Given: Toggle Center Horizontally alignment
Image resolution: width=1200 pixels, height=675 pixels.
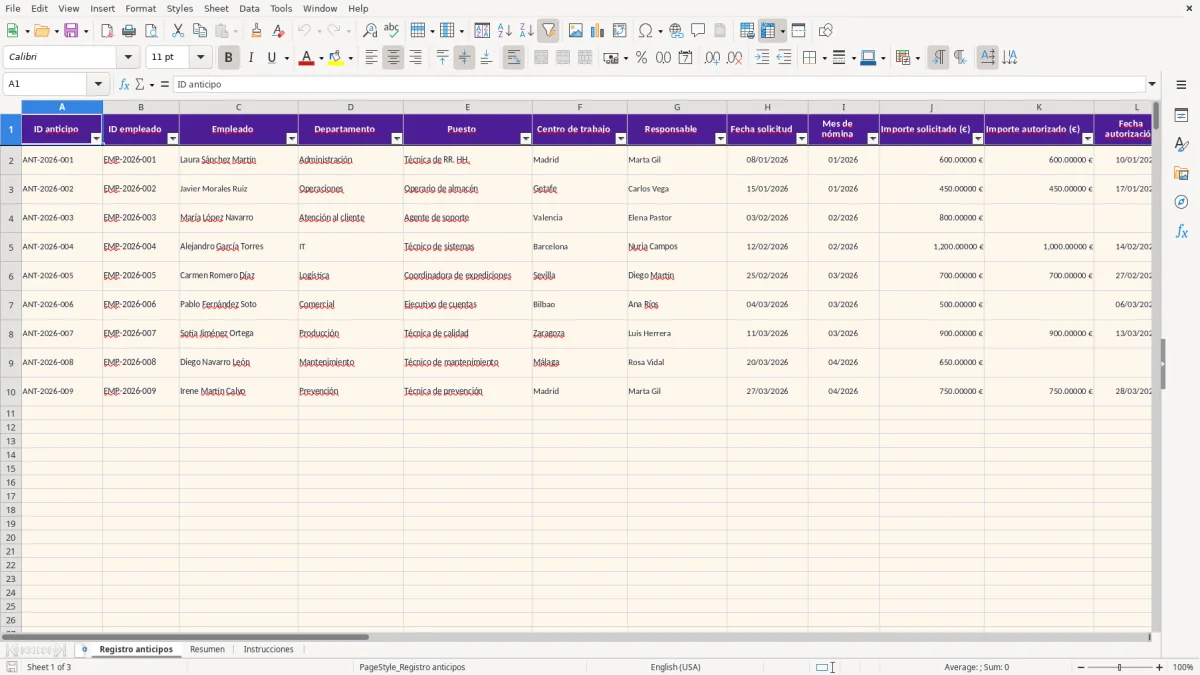Looking at the screenshot, I should [x=393, y=58].
